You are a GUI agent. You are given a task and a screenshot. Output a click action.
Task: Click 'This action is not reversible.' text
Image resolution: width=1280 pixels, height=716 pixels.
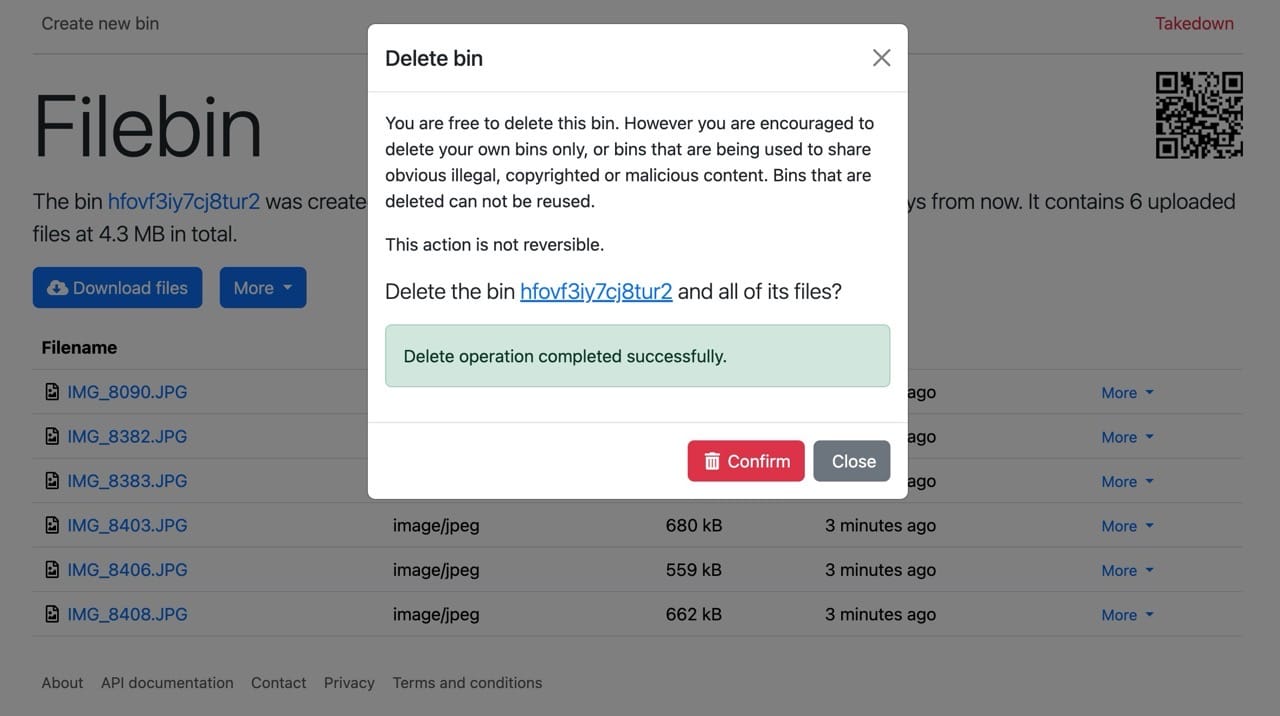pos(495,244)
